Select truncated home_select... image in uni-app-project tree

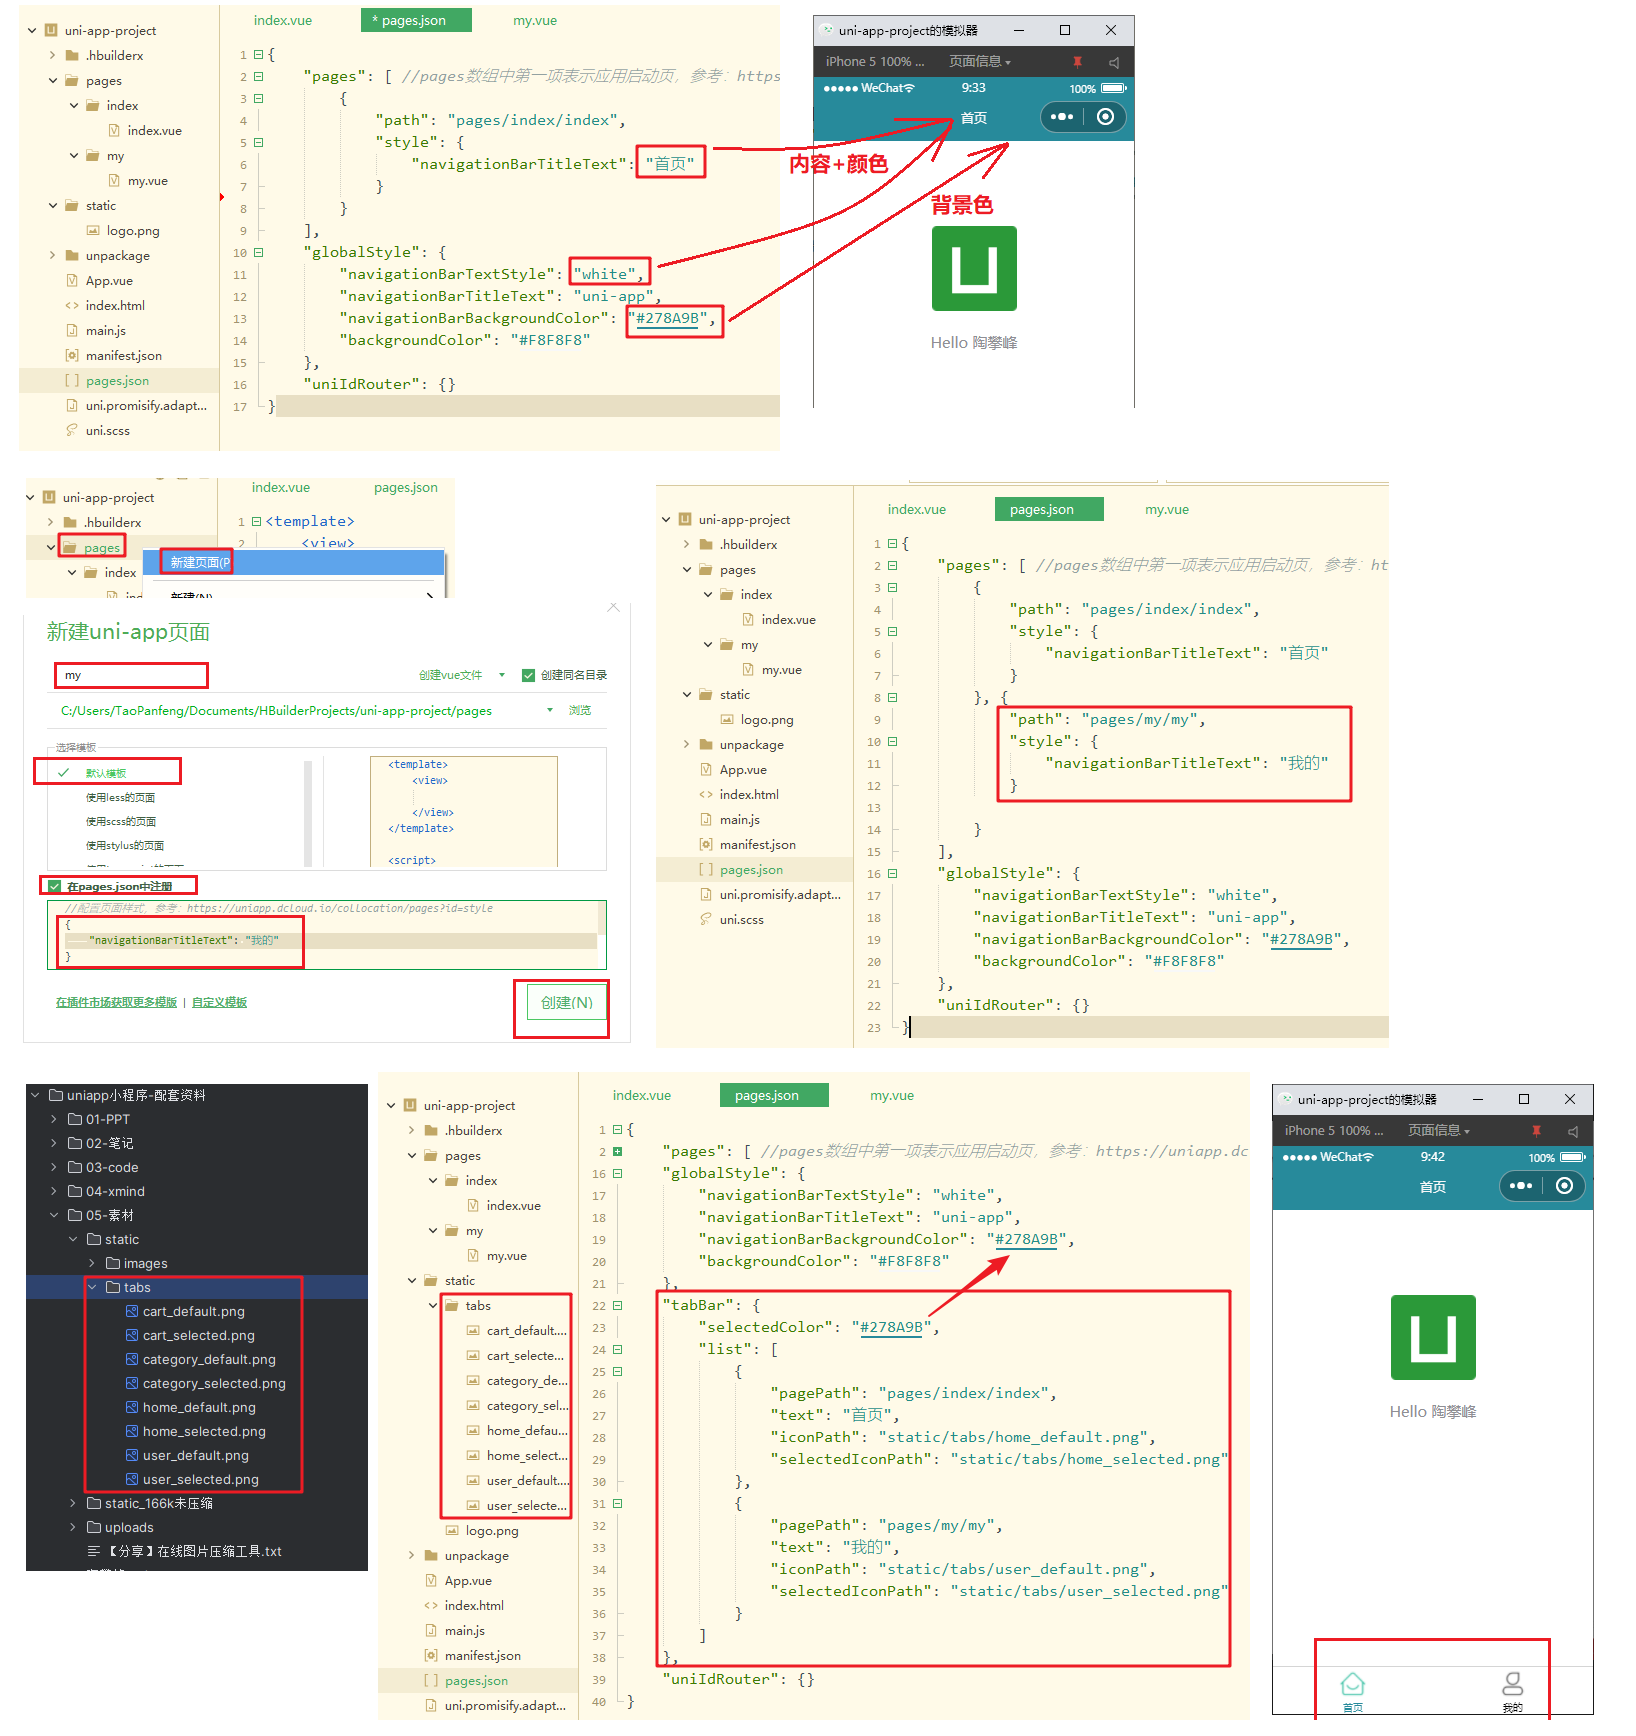pos(516,1455)
